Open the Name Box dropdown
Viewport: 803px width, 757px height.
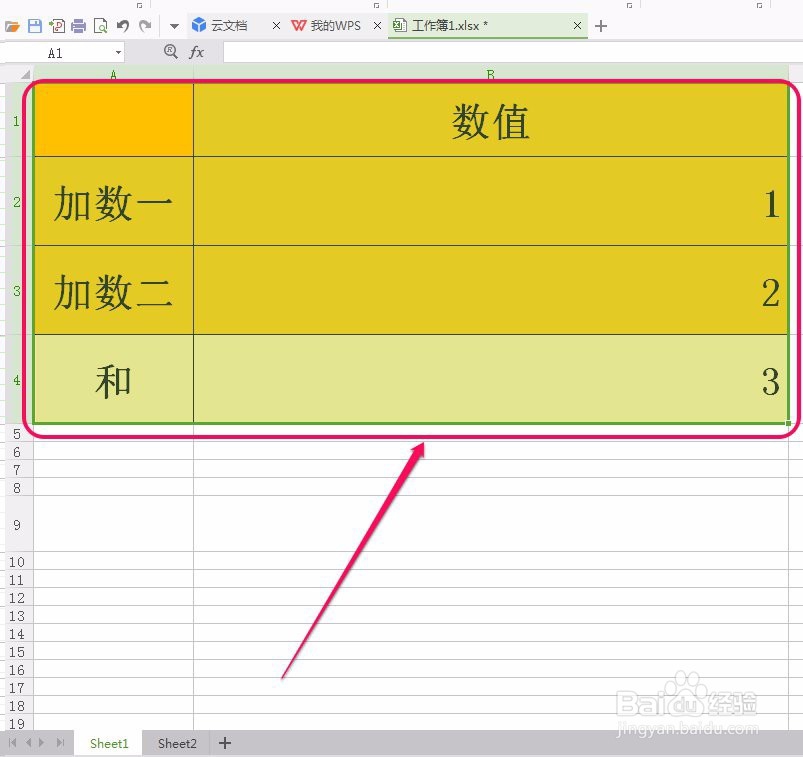pos(118,51)
